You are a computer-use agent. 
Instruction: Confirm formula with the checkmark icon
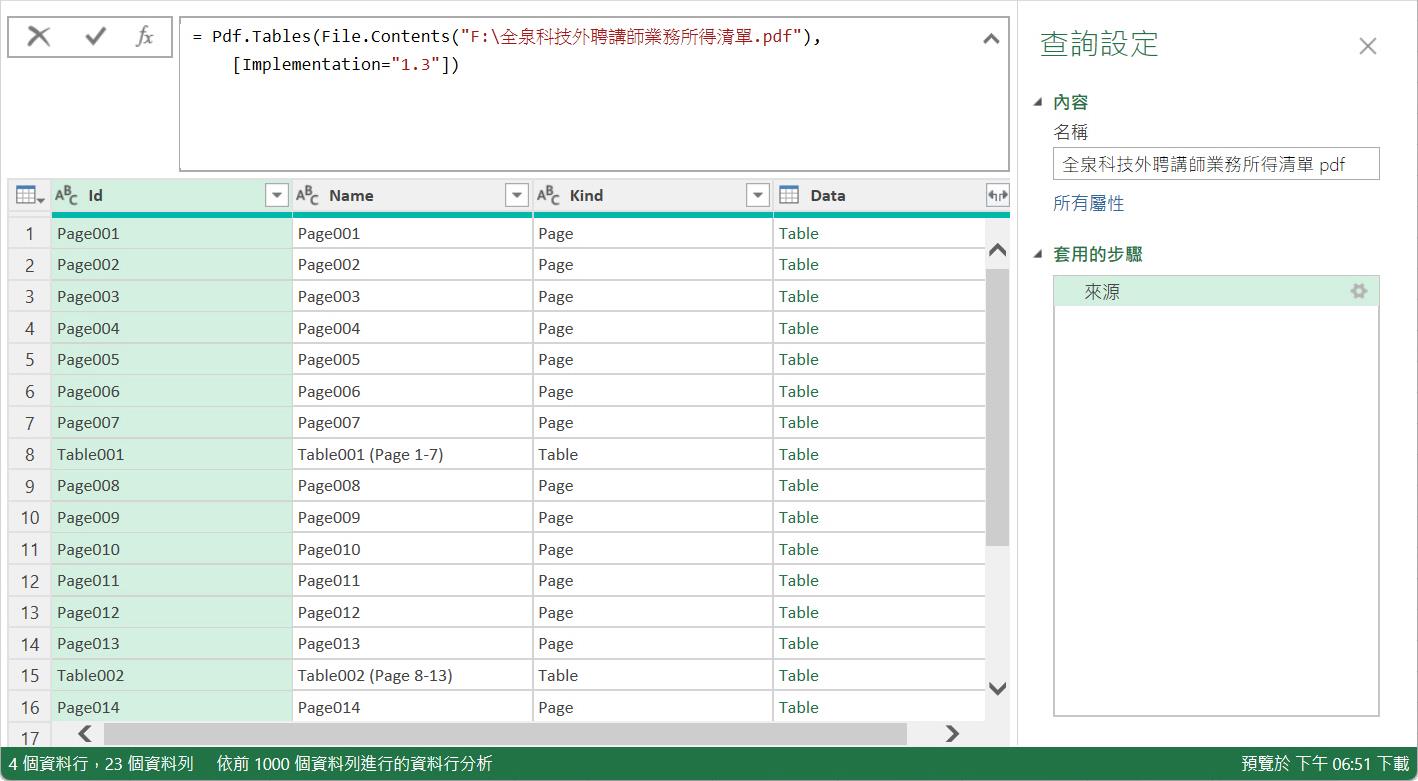96,37
